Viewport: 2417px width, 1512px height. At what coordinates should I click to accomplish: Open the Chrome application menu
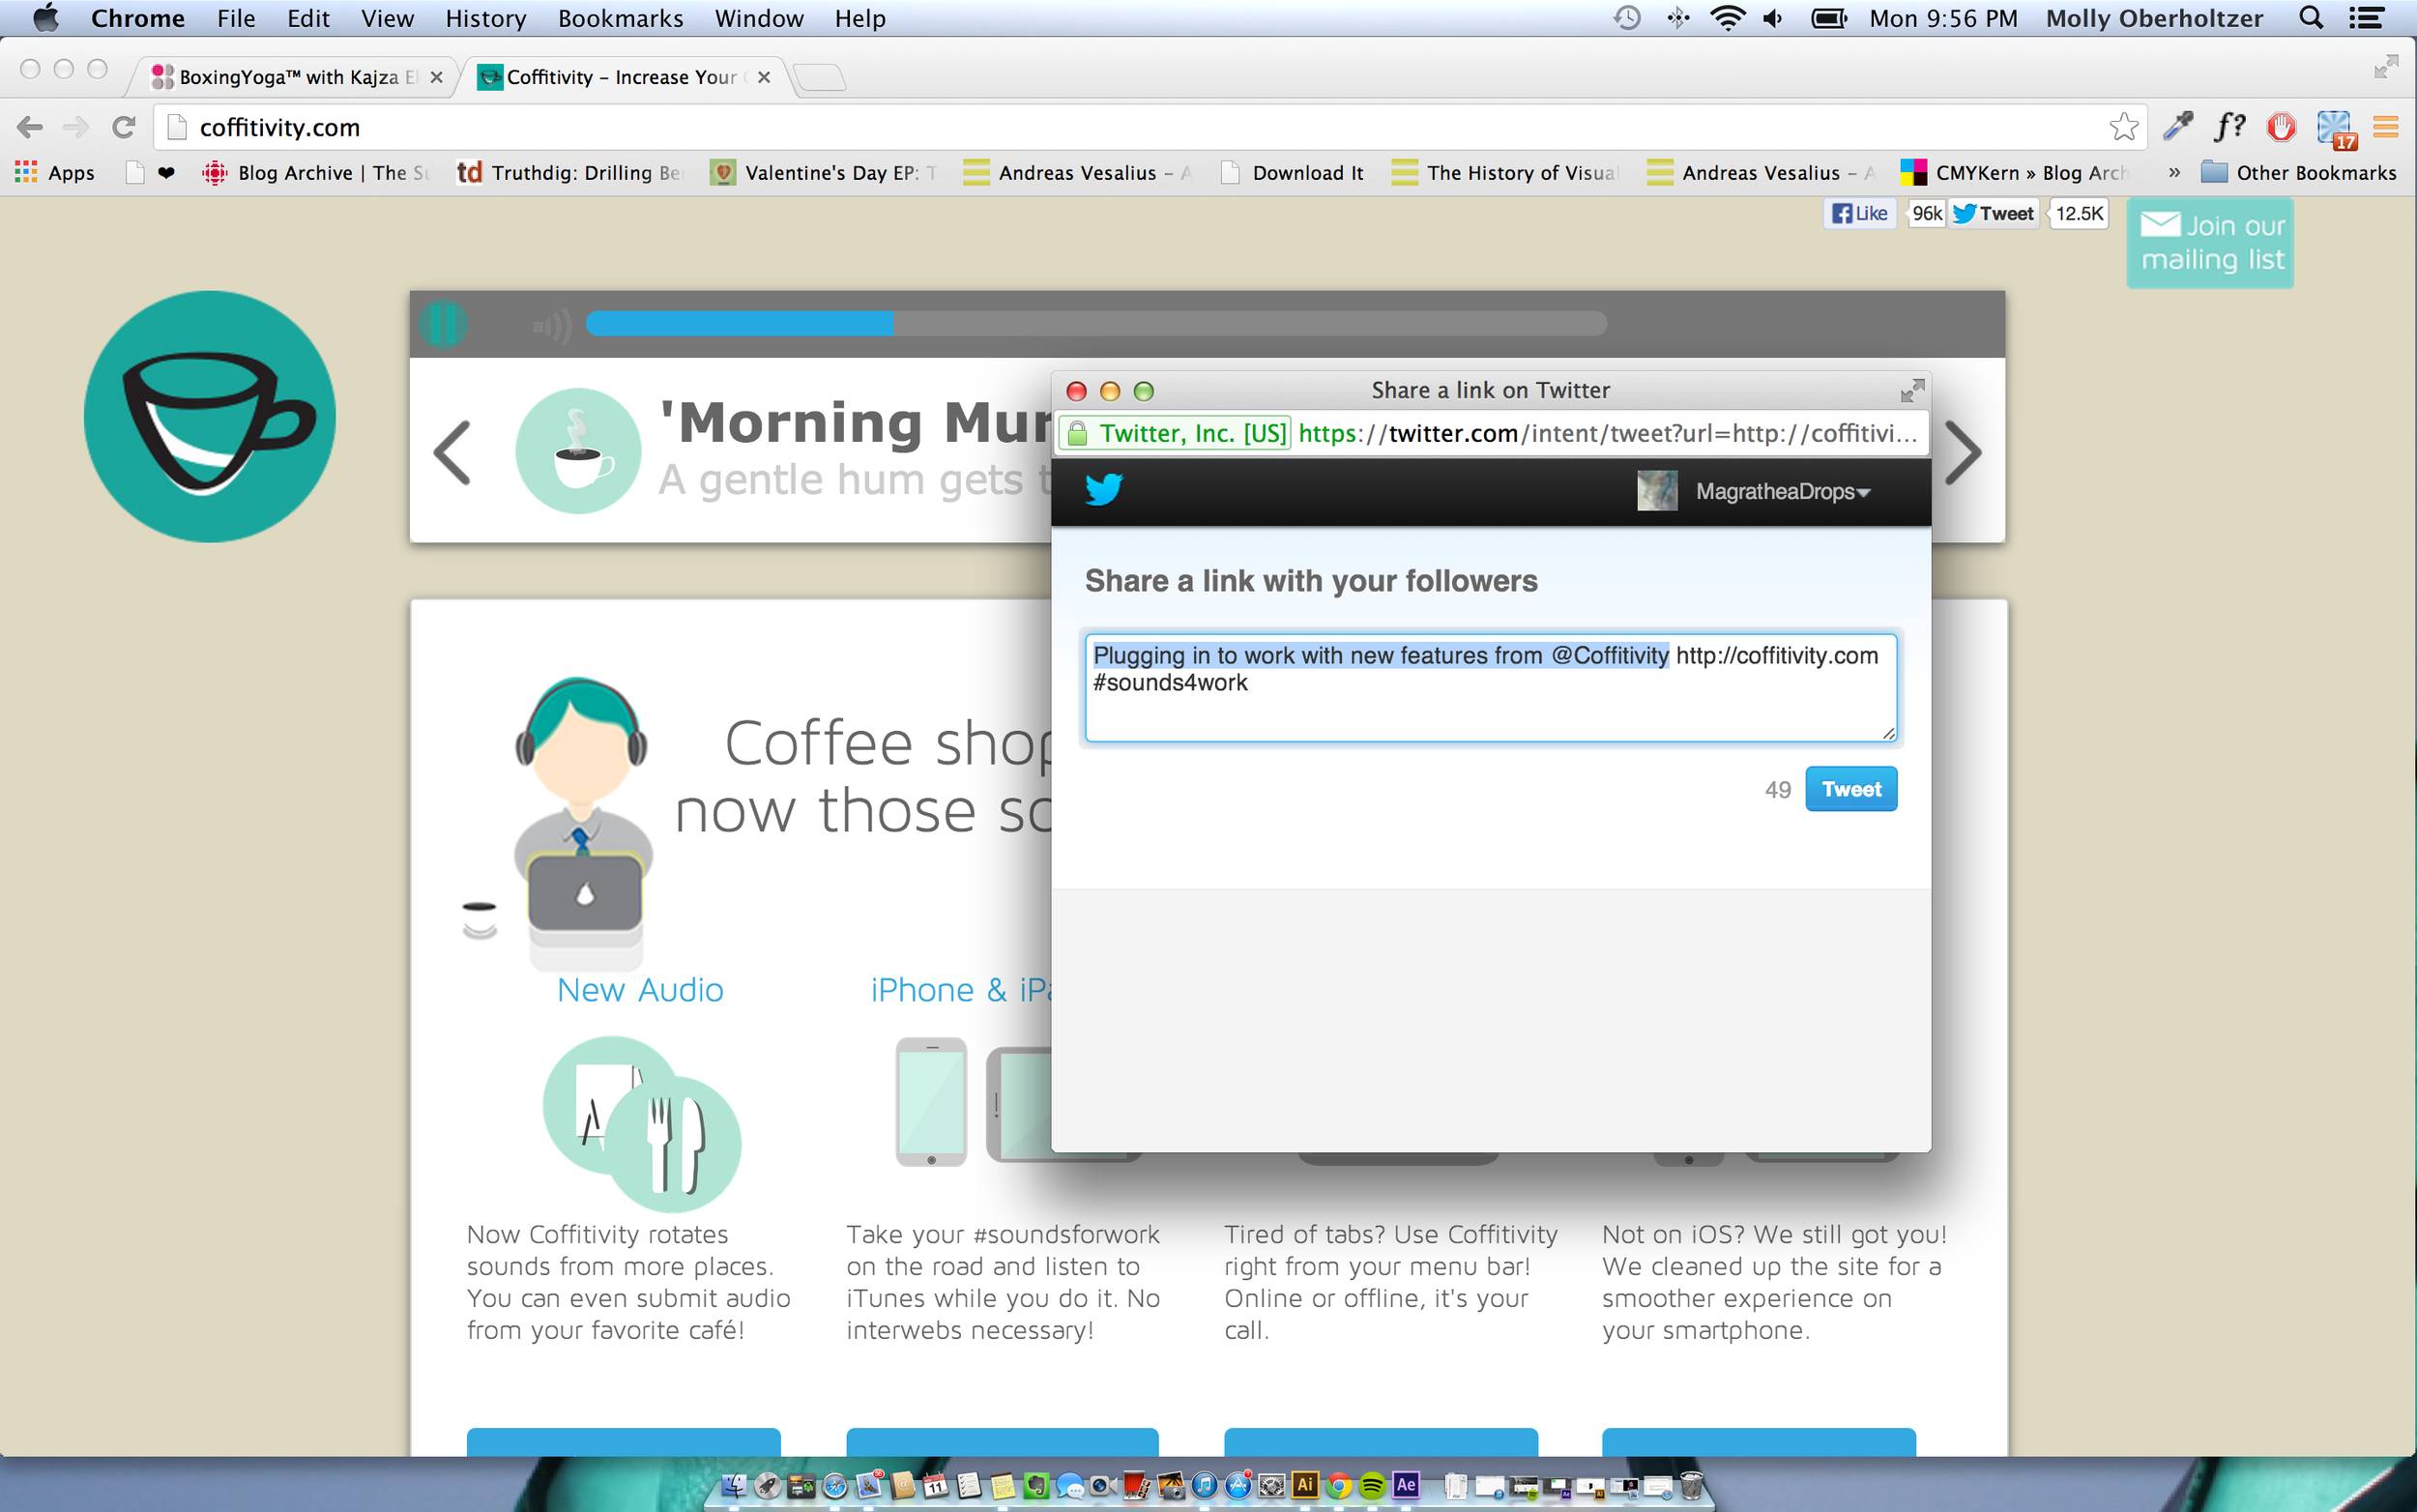pyautogui.click(x=137, y=18)
